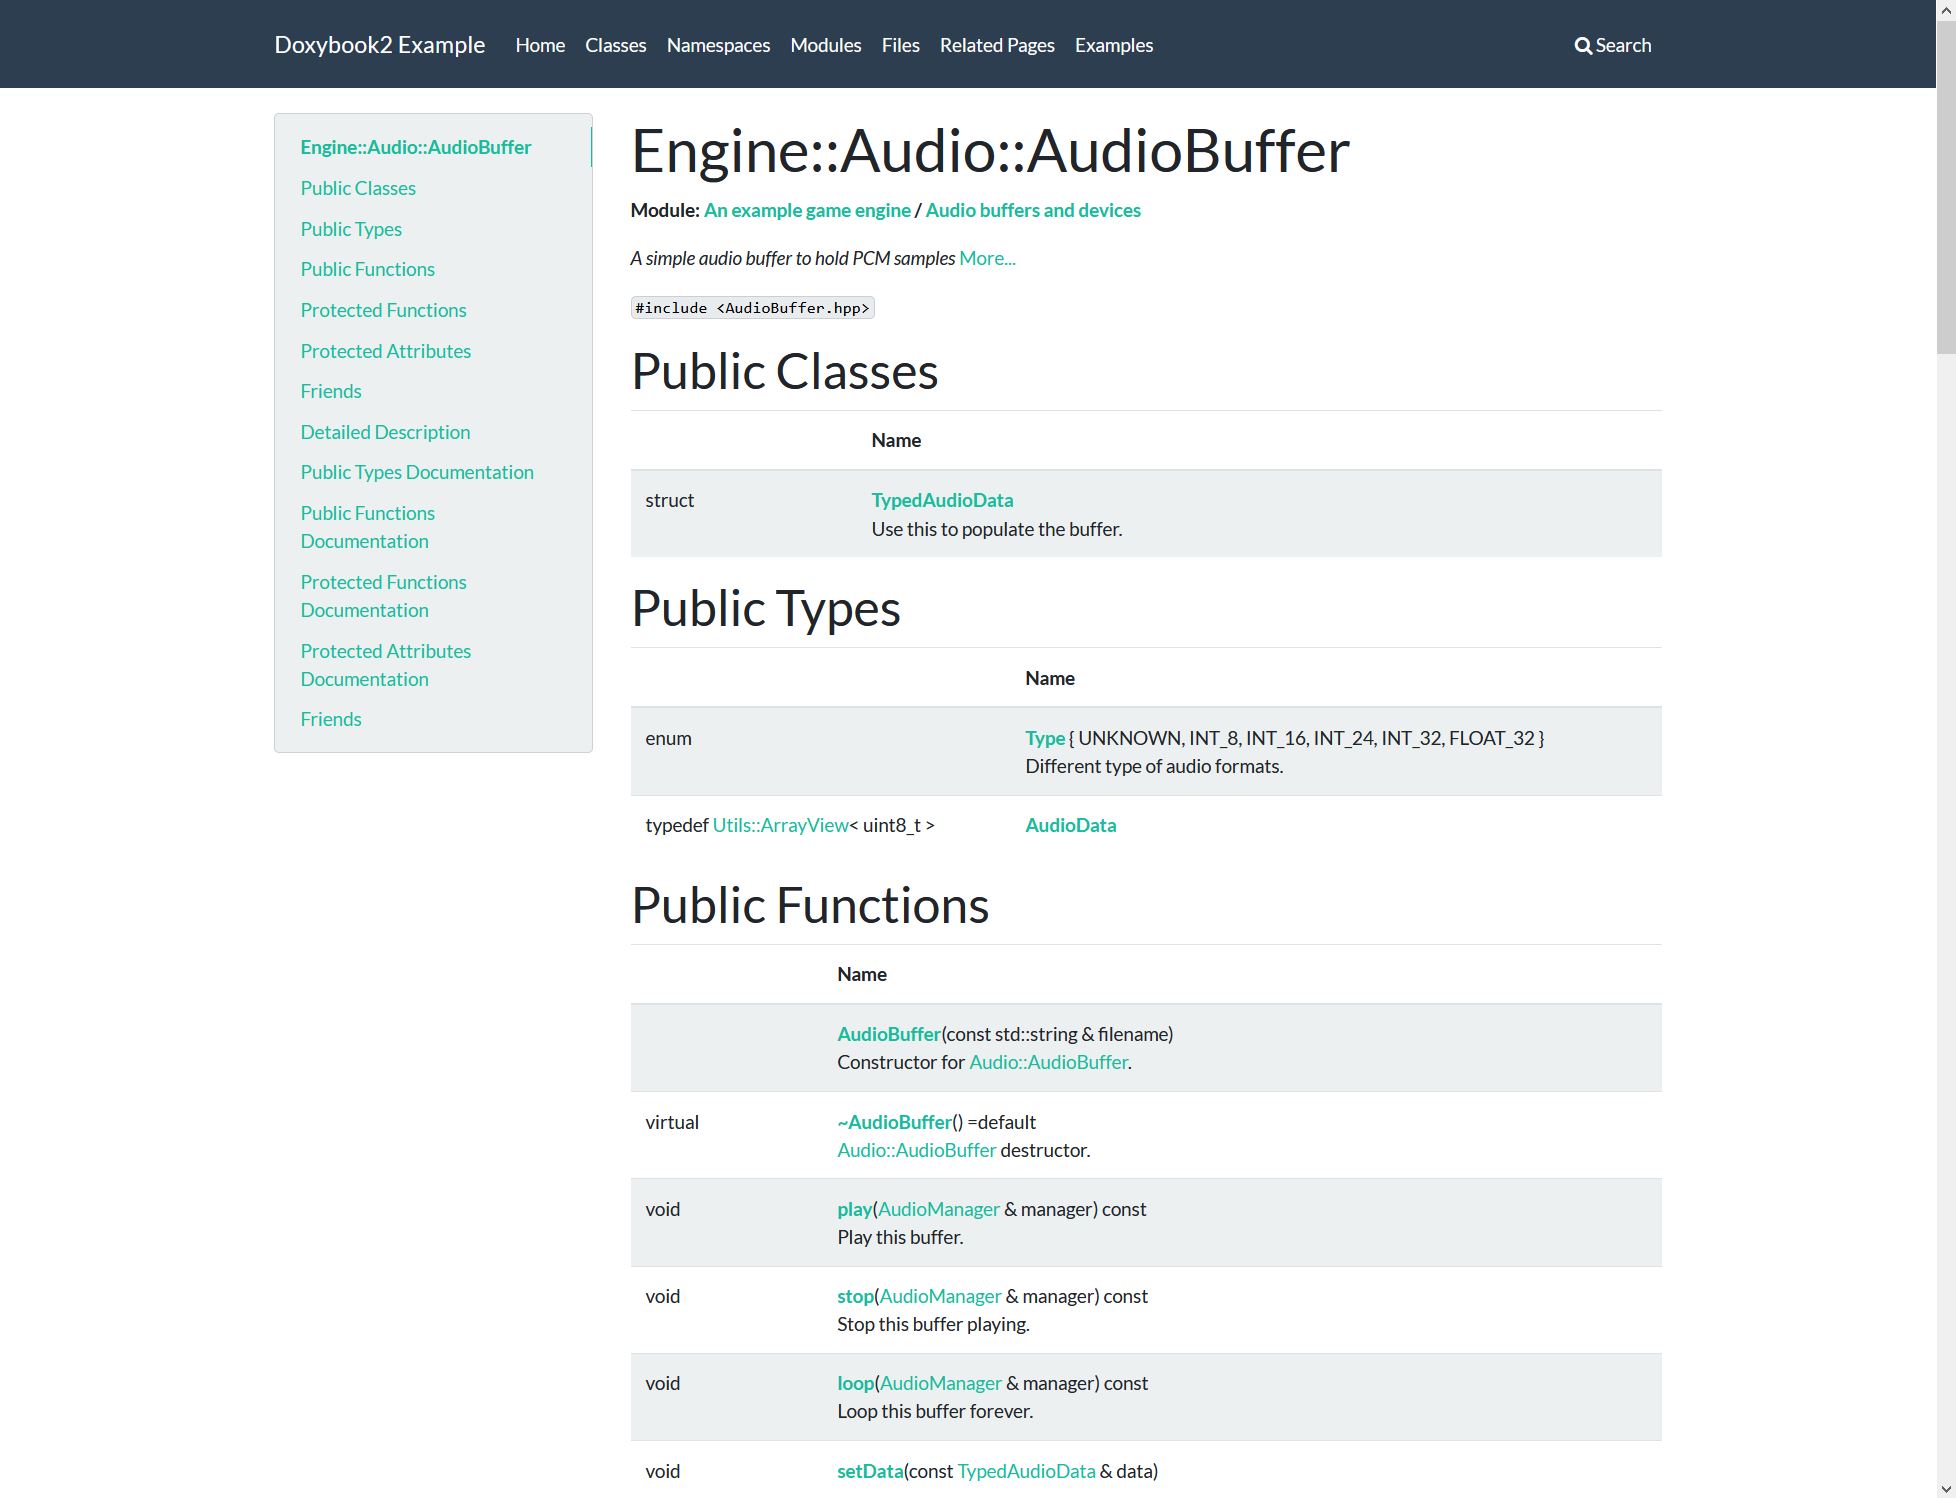Screen dimensions: 1956x1498
Task: Expand the Protected Functions Documentation section
Action: coord(382,595)
